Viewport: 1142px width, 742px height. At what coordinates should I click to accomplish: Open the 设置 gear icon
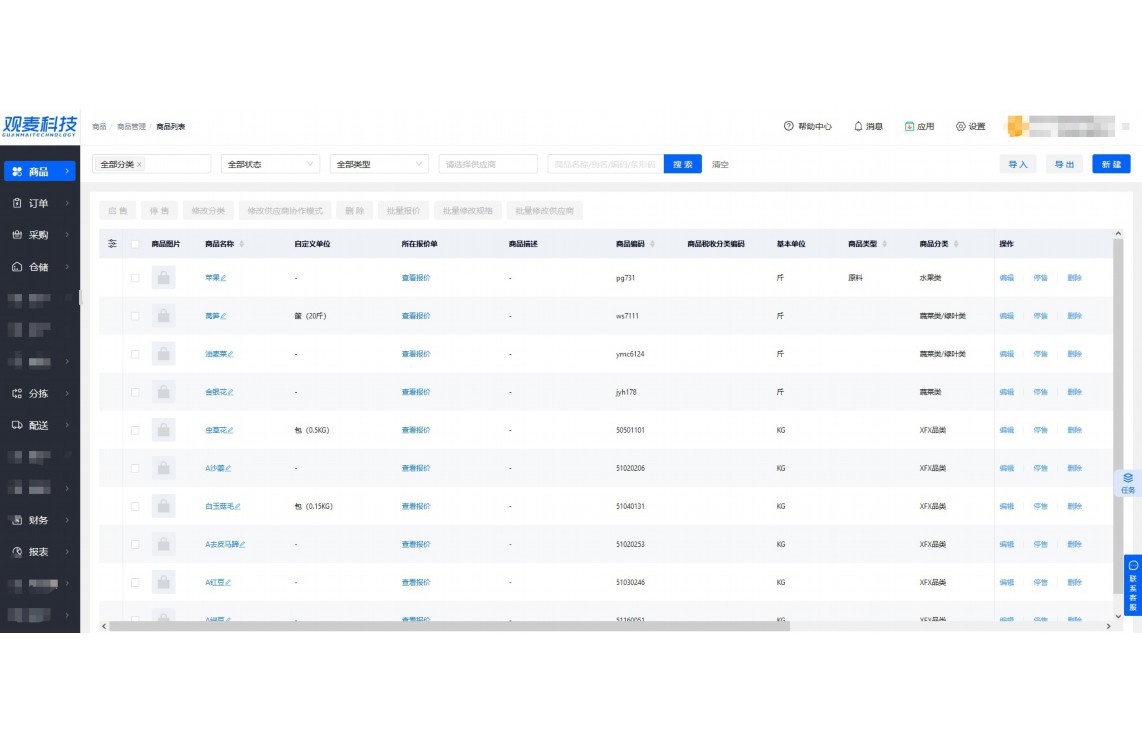coord(961,127)
